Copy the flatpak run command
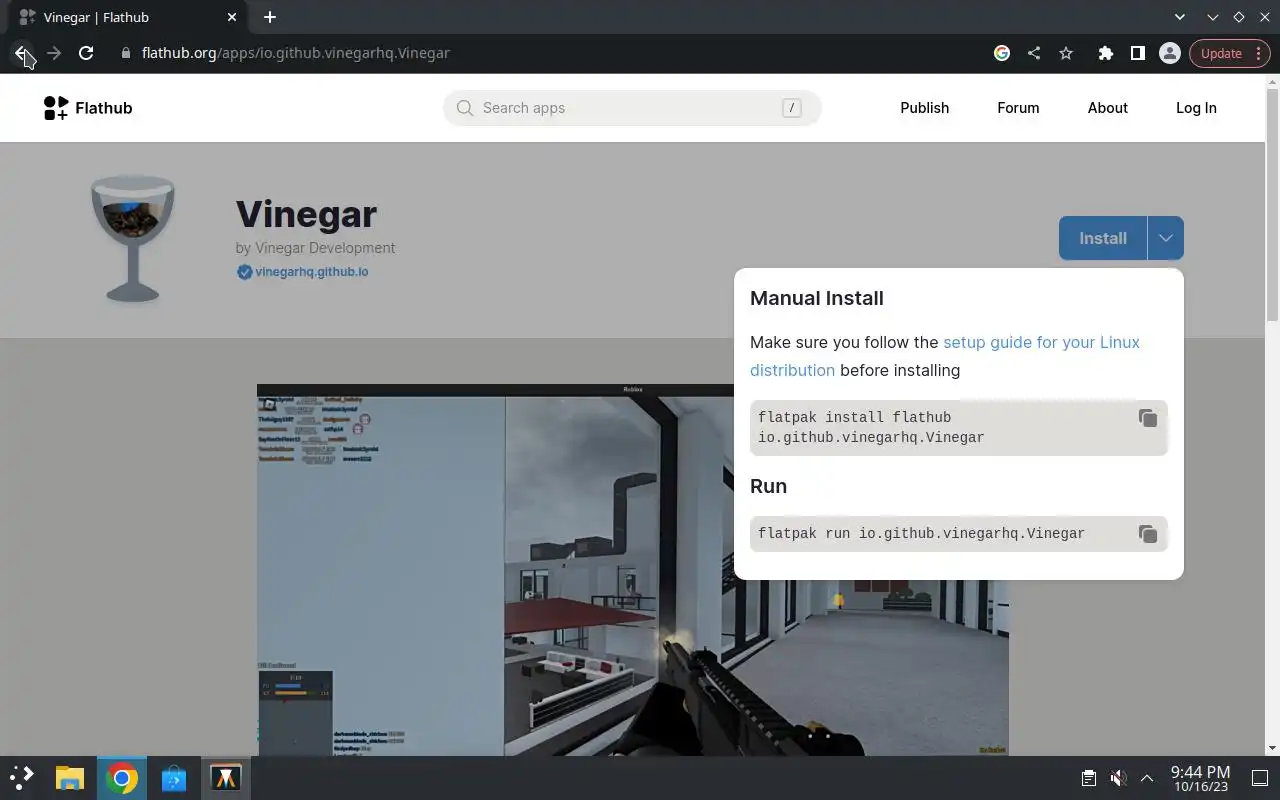This screenshot has width=1280, height=800. point(1148,534)
